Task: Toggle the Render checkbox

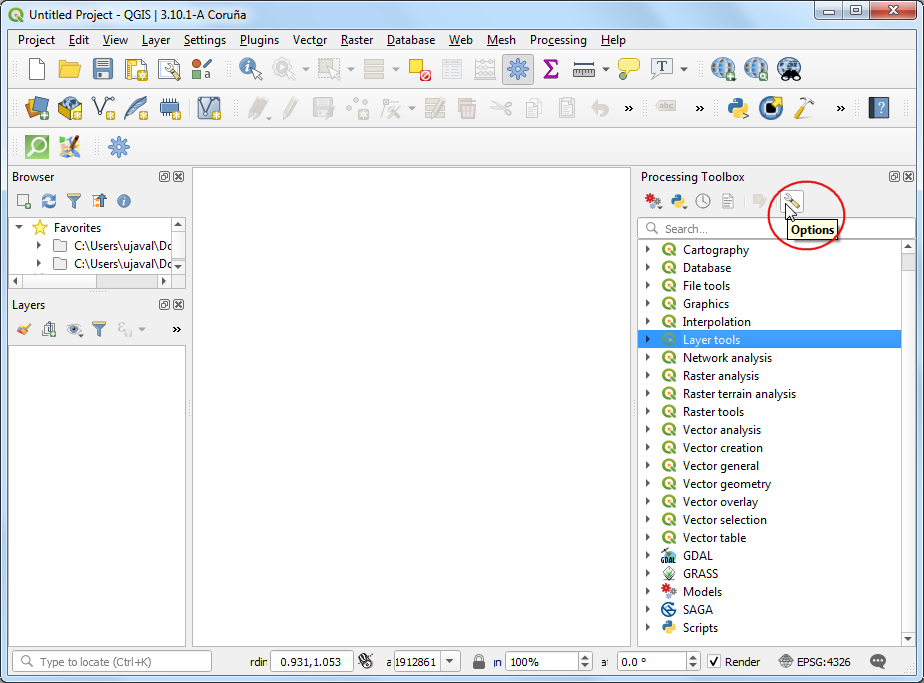Action: pyautogui.click(x=714, y=661)
